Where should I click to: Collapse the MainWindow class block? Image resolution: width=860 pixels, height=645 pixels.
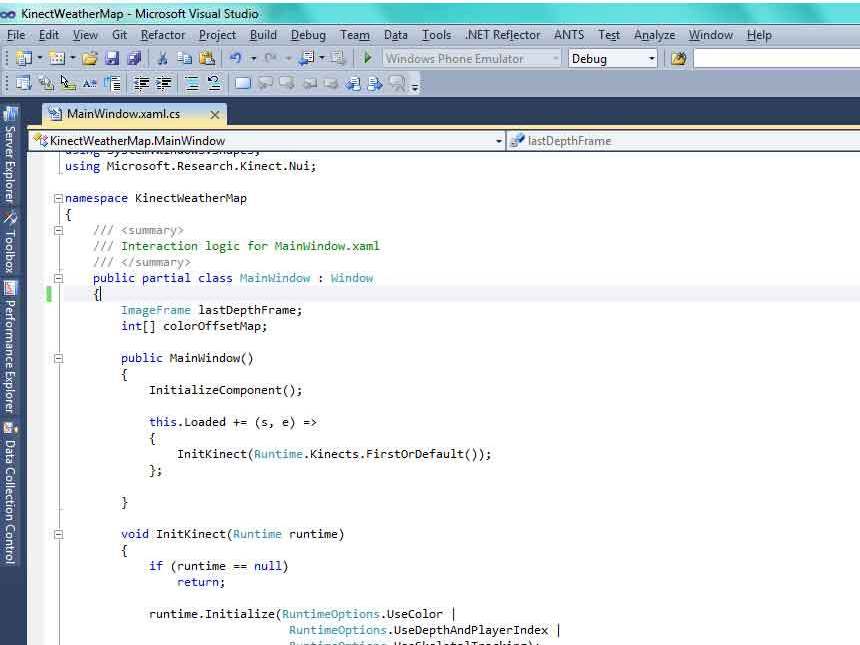[58, 278]
